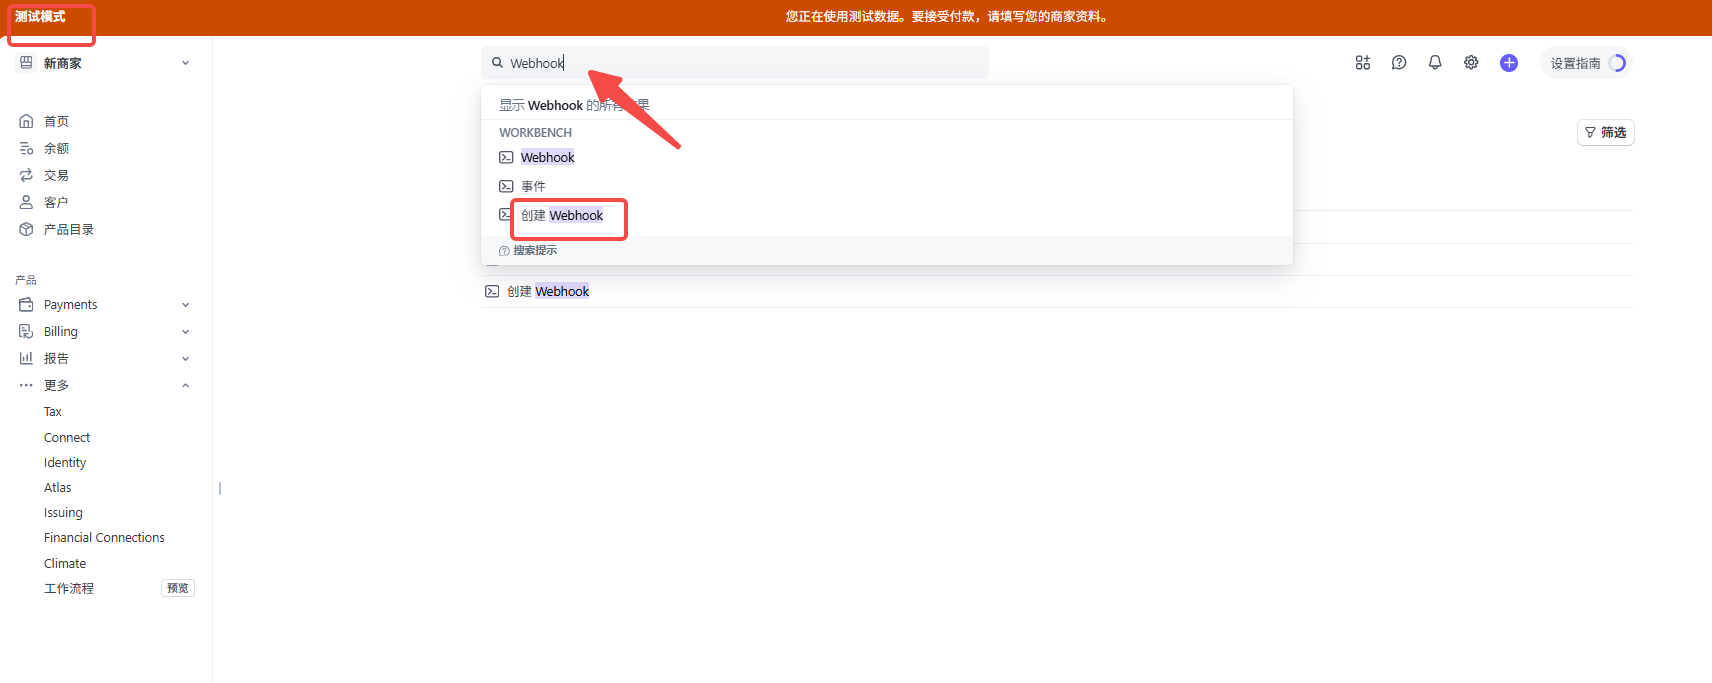Open settings gear icon
This screenshot has width=1712, height=683.
[1471, 63]
